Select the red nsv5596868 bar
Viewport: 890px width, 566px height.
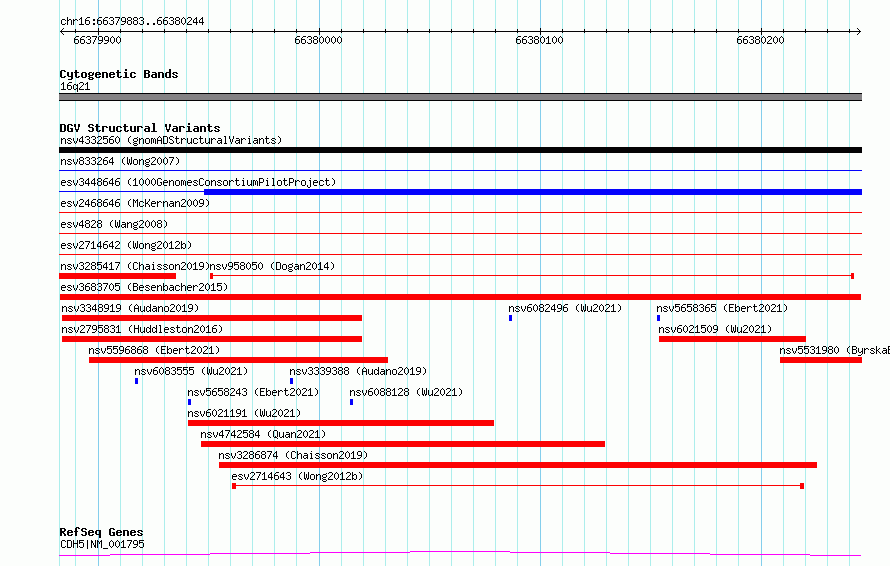(238, 360)
